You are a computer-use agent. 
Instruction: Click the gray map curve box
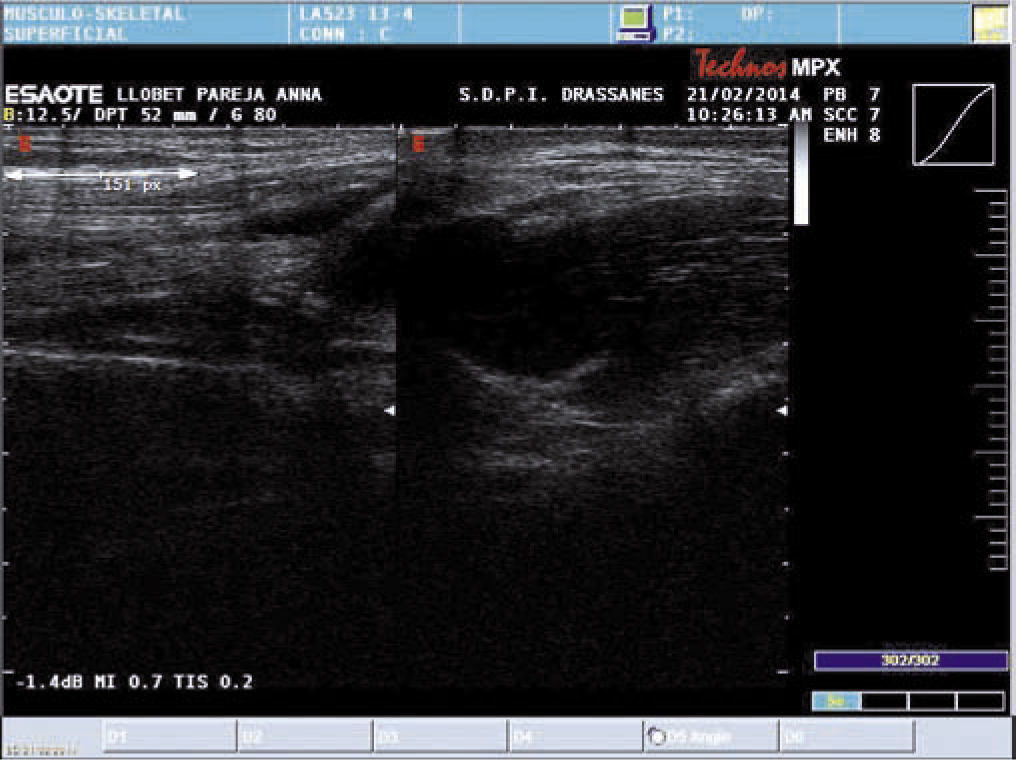pos(953,124)
